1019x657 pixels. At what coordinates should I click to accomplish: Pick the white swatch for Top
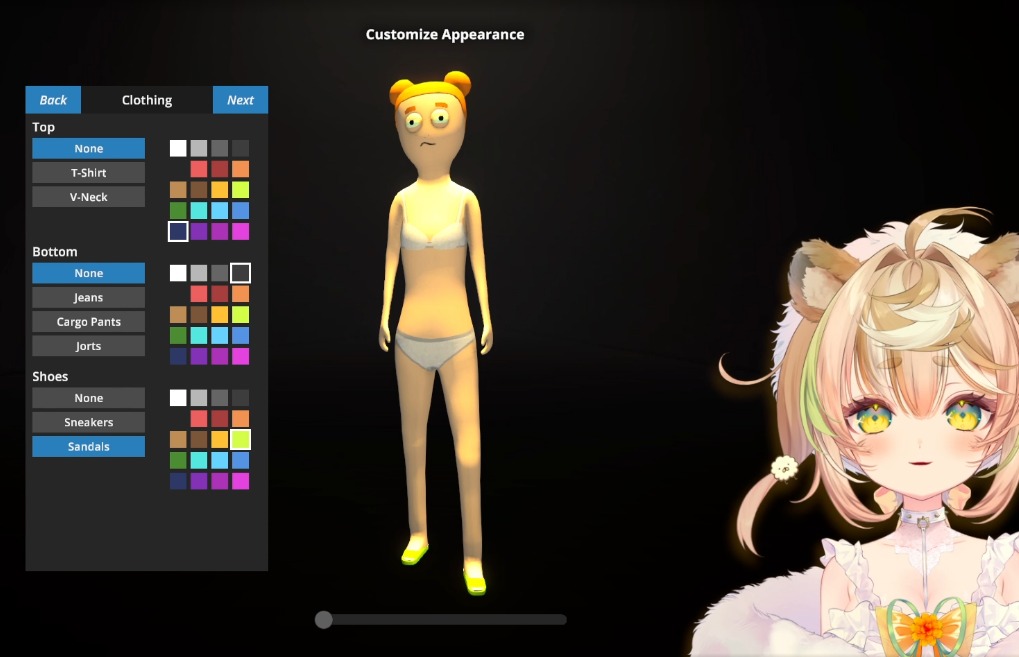178,148
